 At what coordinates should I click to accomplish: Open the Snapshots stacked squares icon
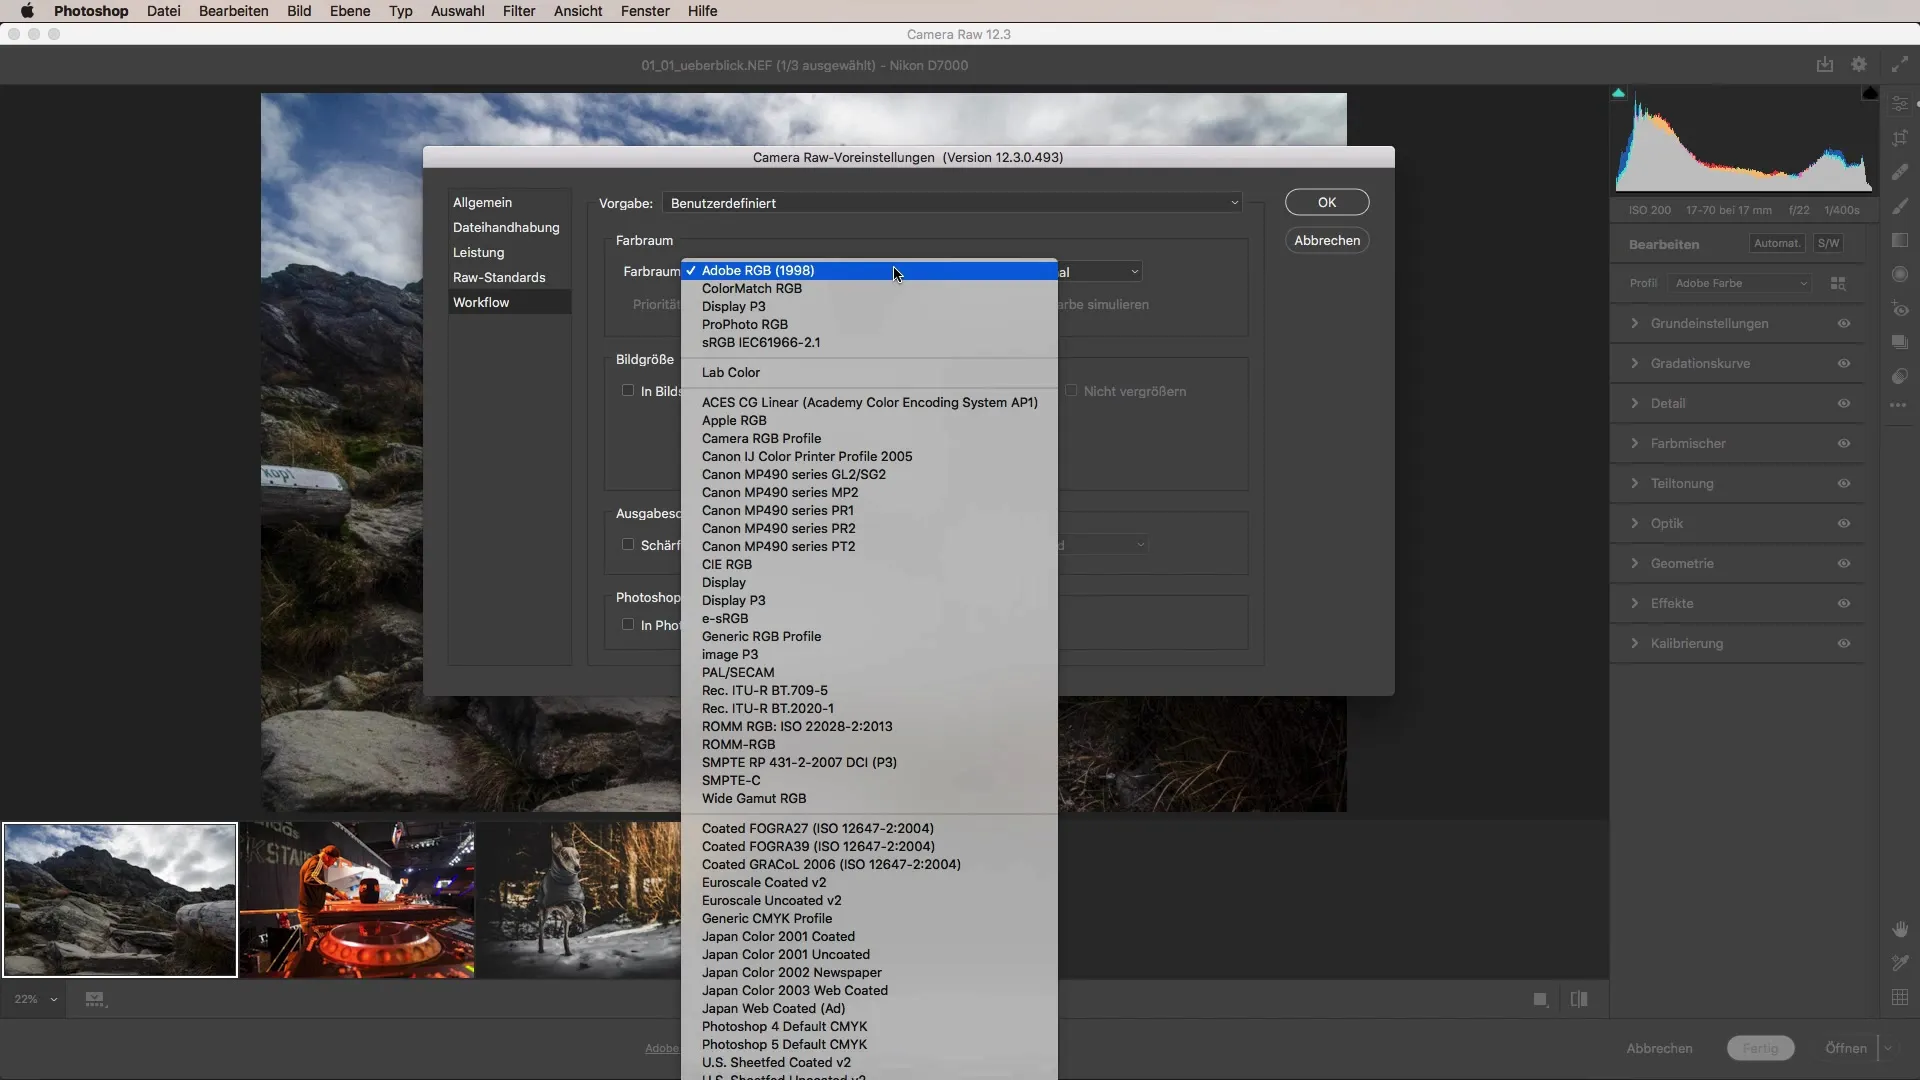pyautogui.click(x=1900, y=342)
